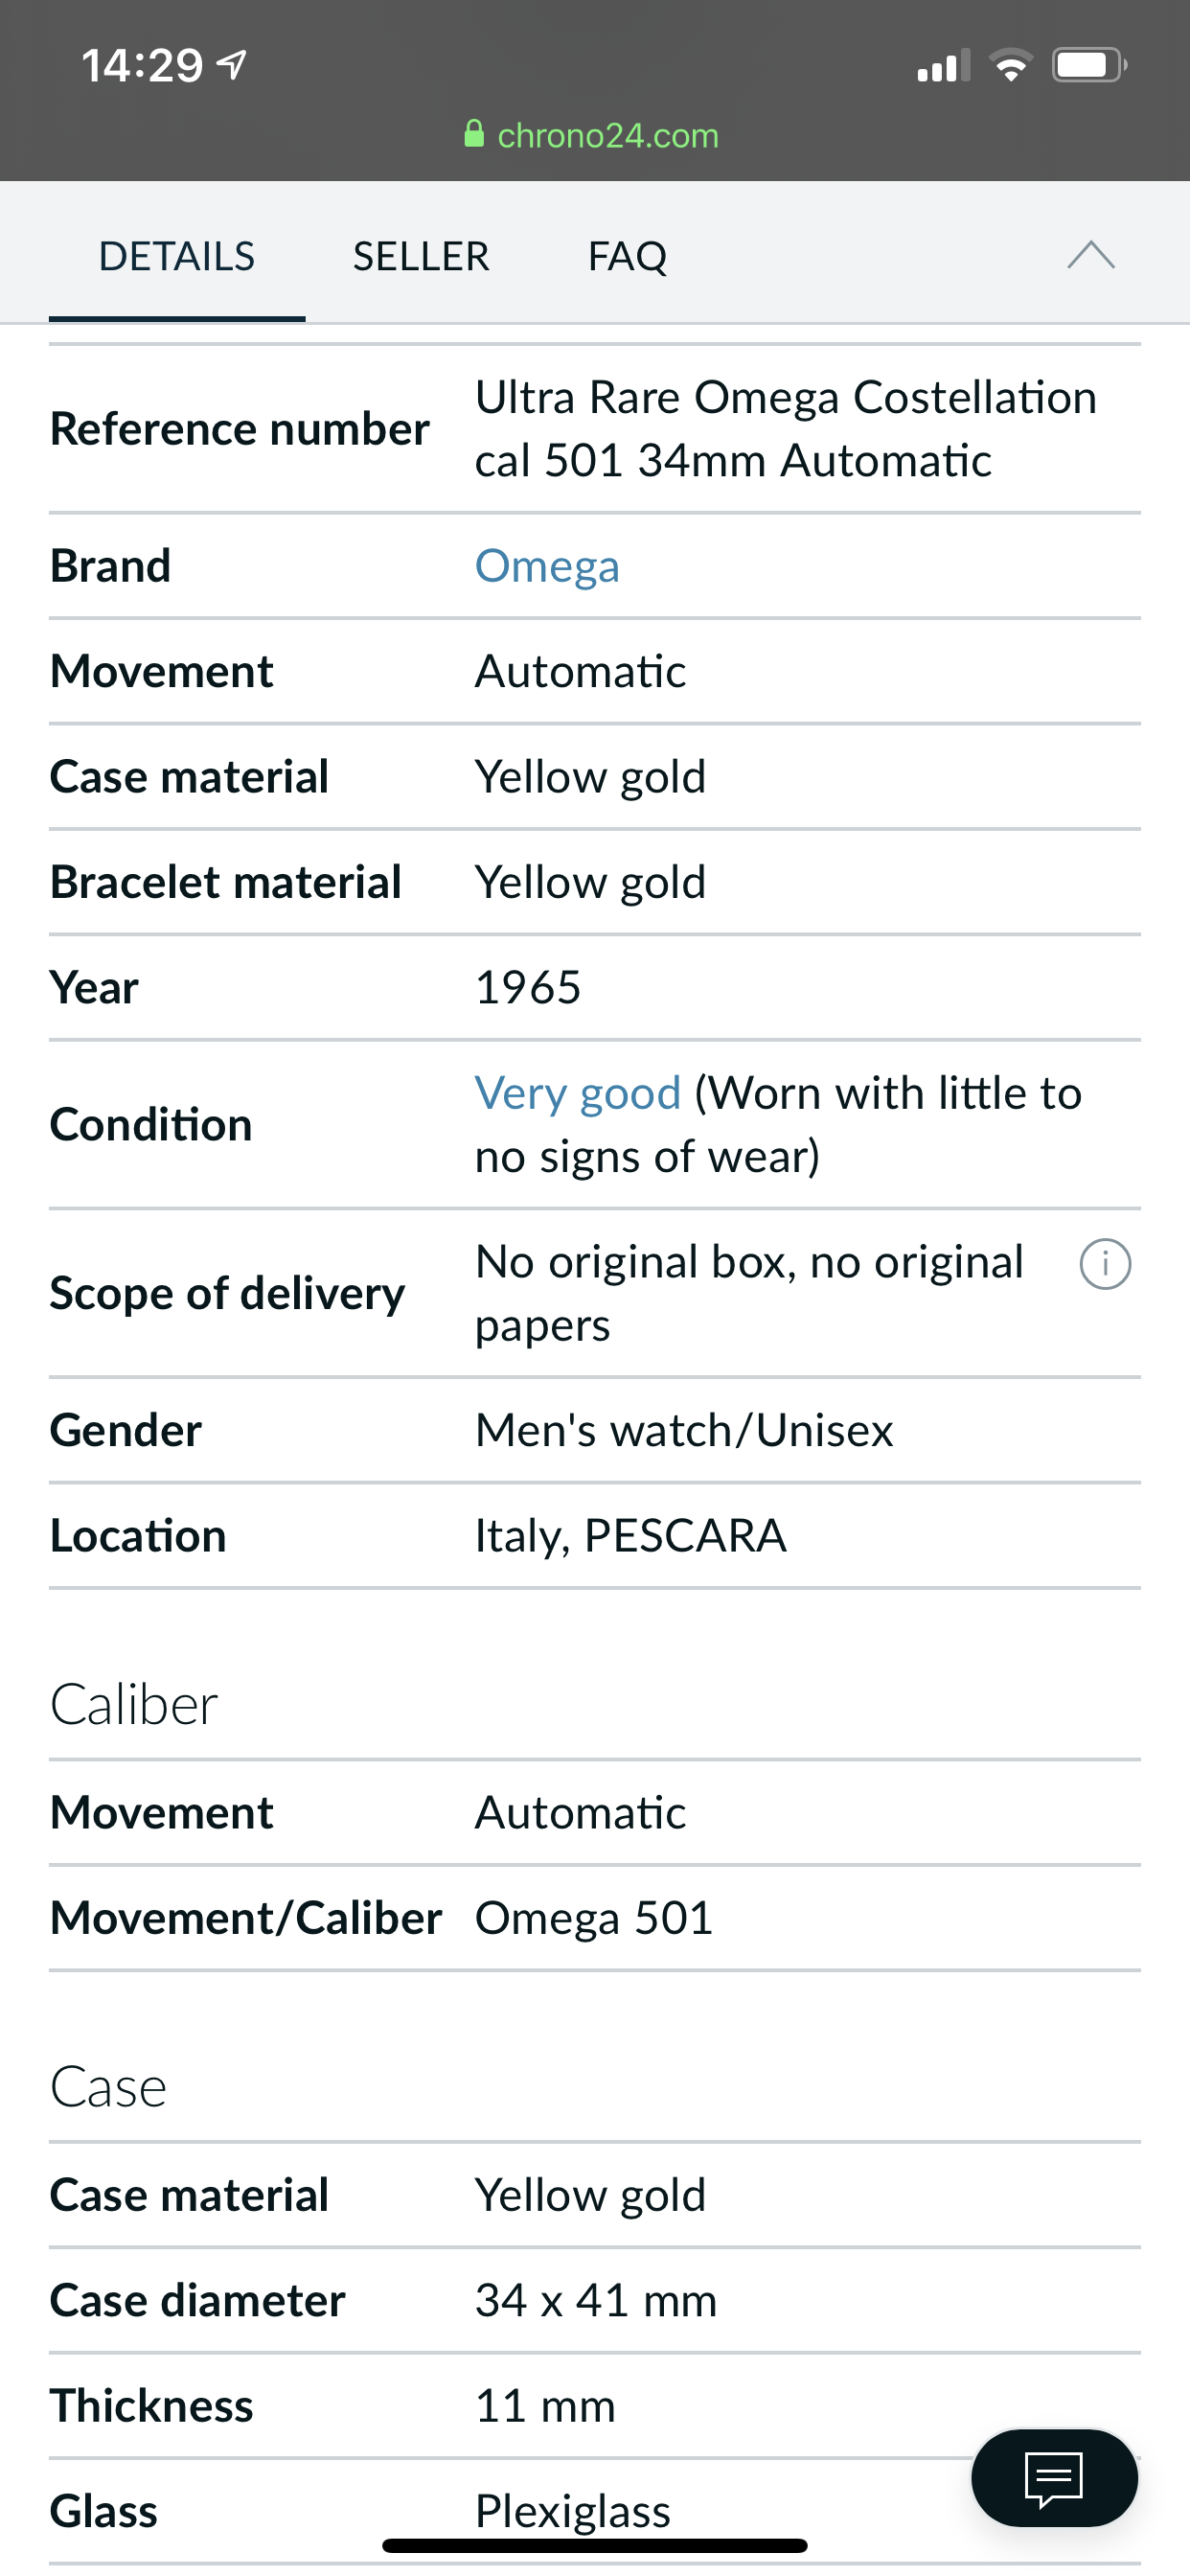This screenshot has width=1190, height=2576.
Task: Tap the Reference number value text
Action: tap(786, 429)
